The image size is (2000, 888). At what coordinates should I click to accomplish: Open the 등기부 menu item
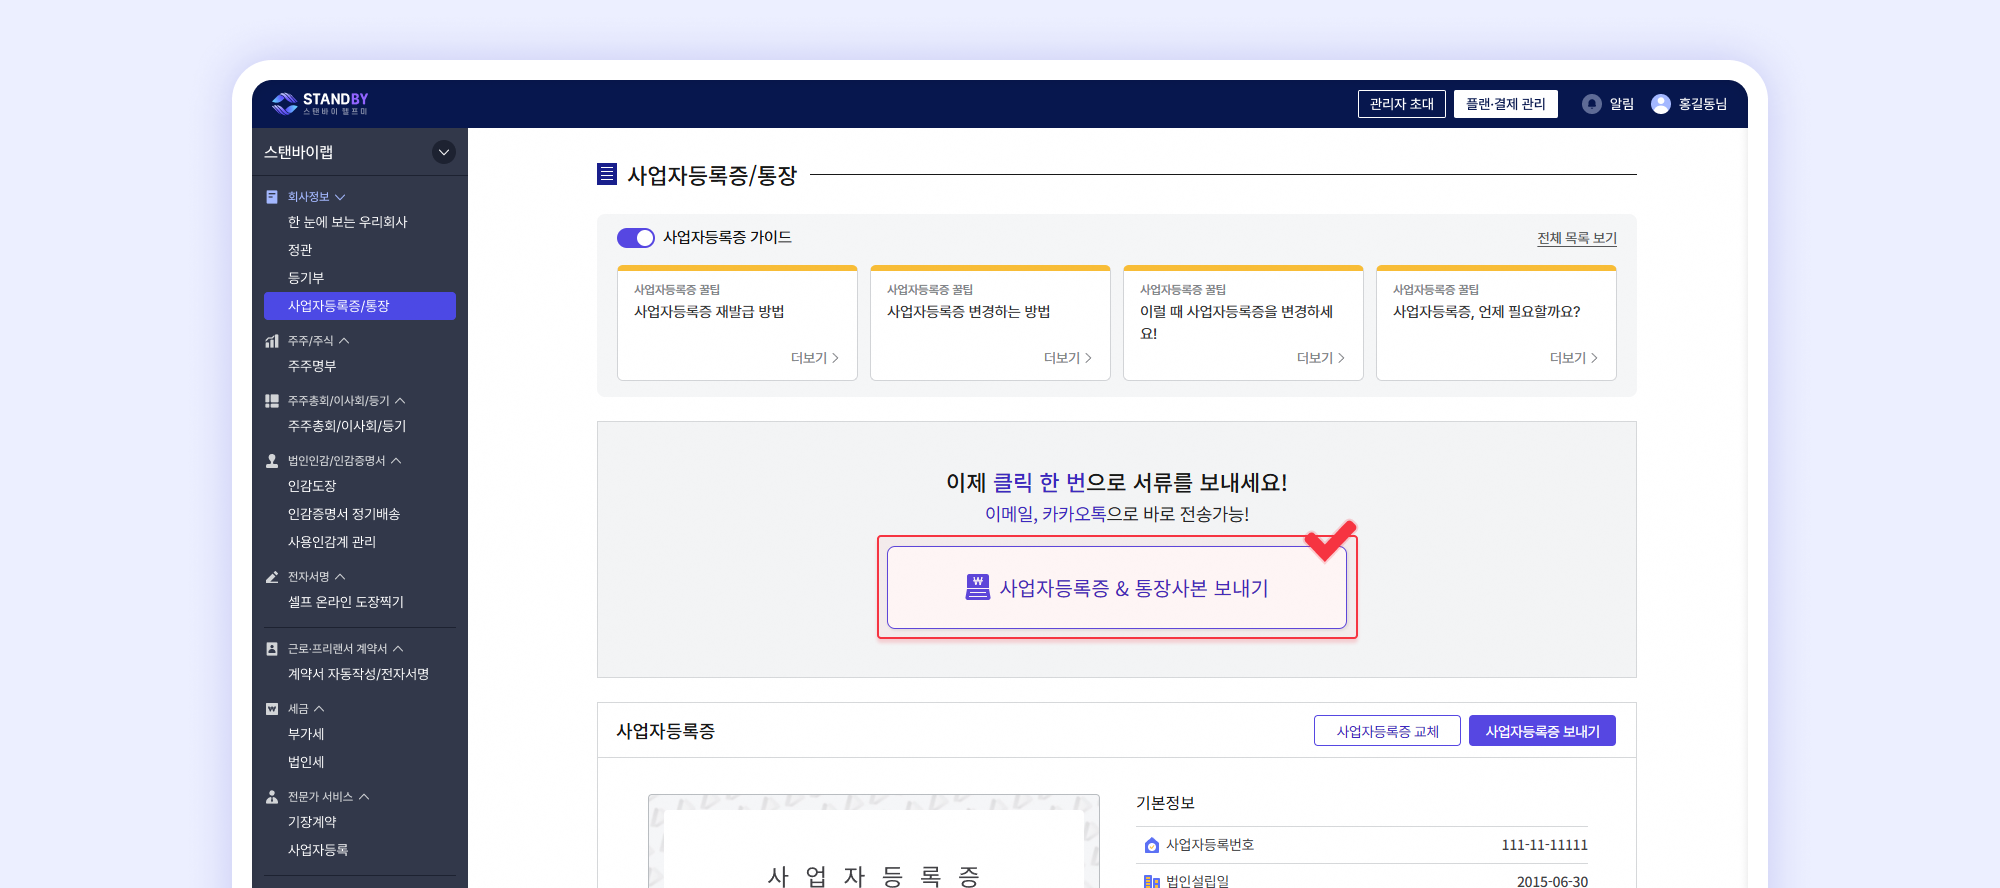pyautogui.click(x=306, y=278)
